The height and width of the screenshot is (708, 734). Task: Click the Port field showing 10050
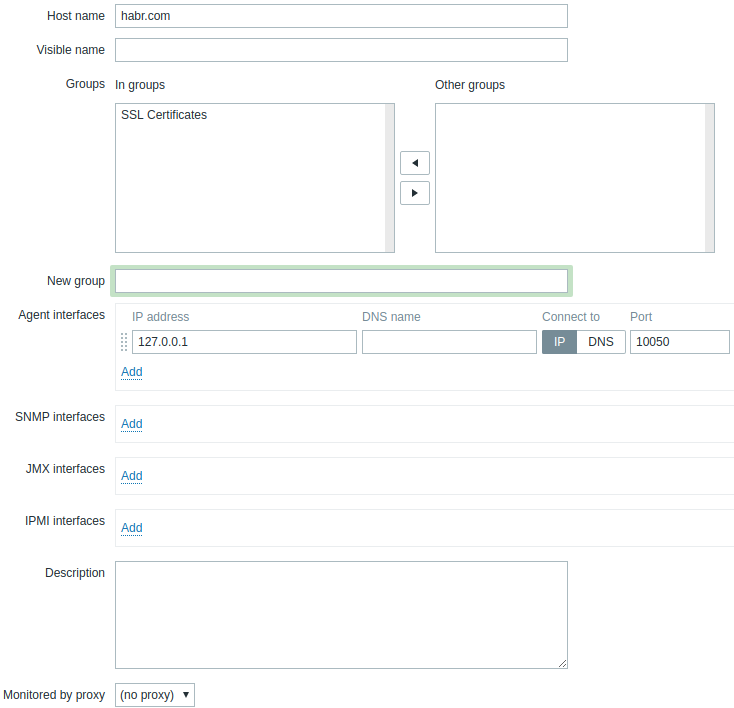click(680, 342)
